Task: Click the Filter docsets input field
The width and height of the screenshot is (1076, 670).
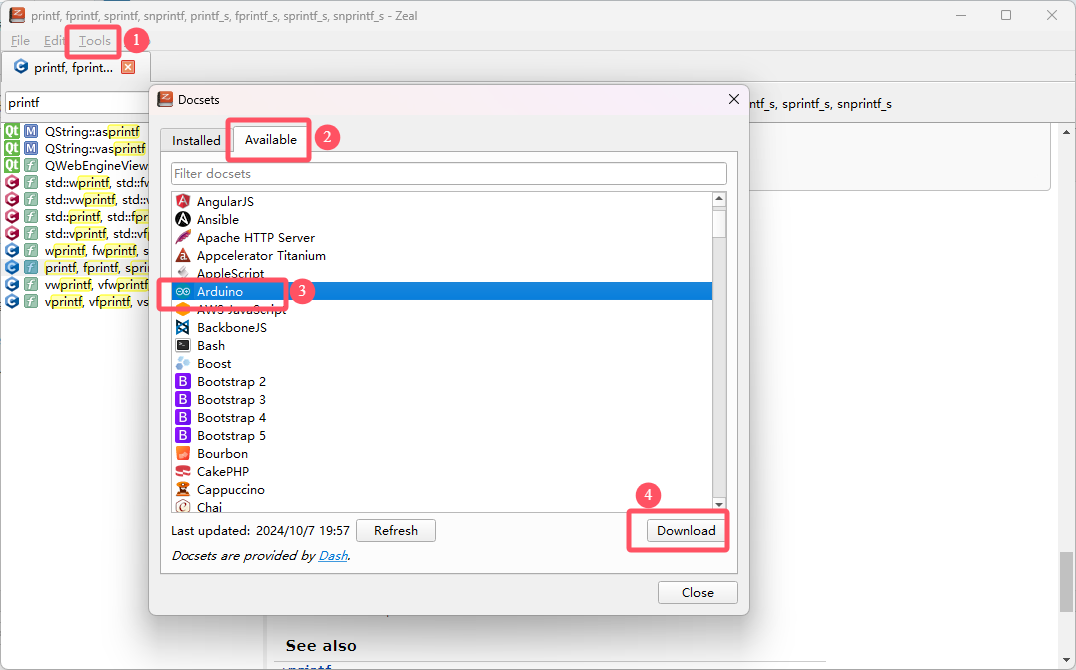Action: click(x=449, y=174)
